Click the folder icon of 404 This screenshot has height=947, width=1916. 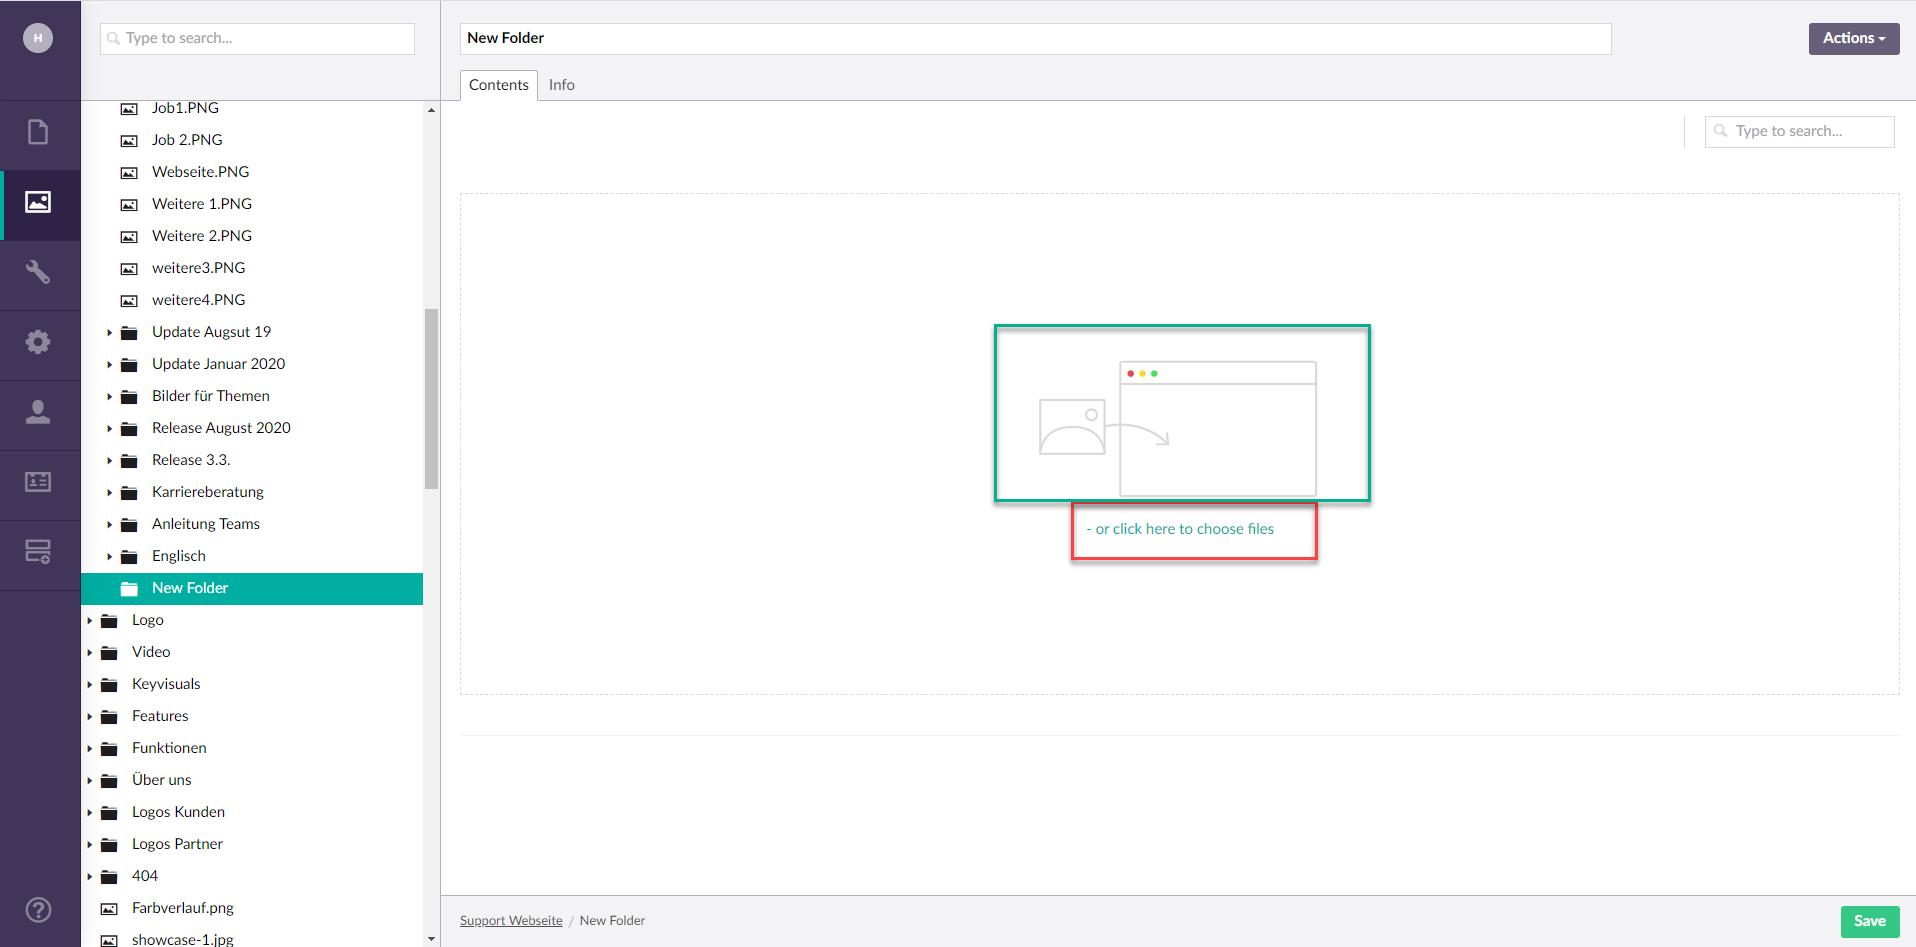(109, 877)
